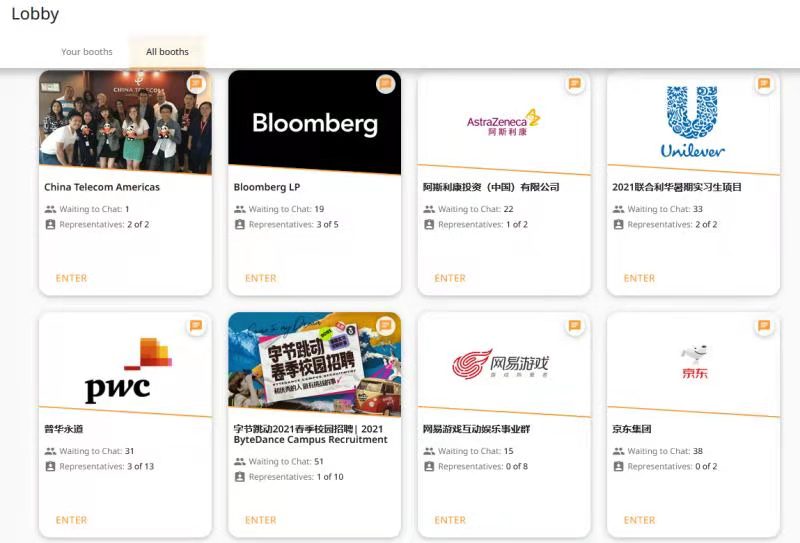Open the Bloomberg logo thumbnail
Screen dimensions: 800x543
(315, 122)
